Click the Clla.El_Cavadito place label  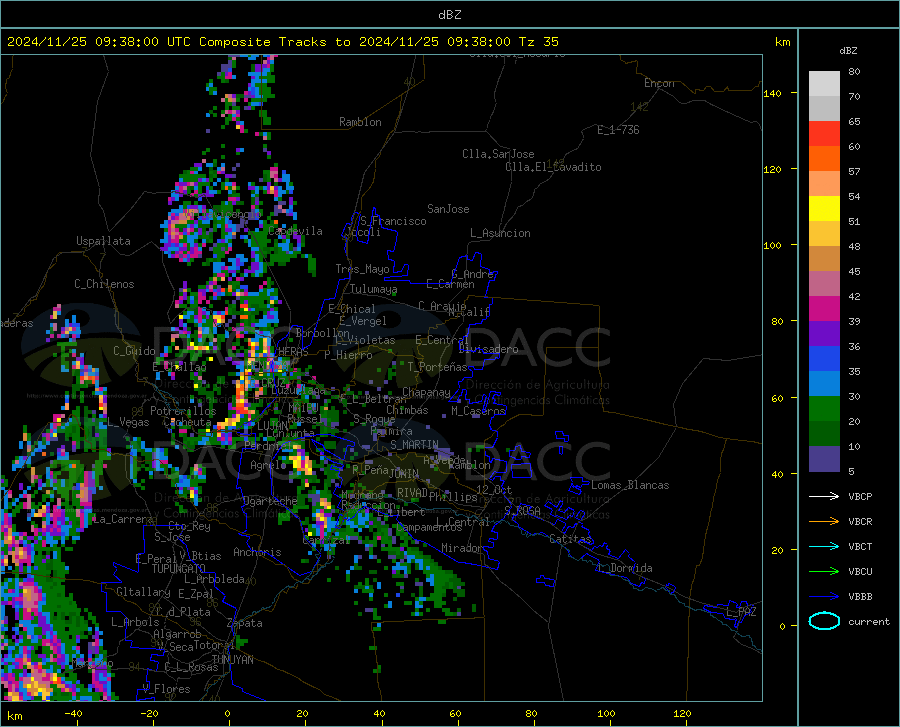(x=553, y=167)
